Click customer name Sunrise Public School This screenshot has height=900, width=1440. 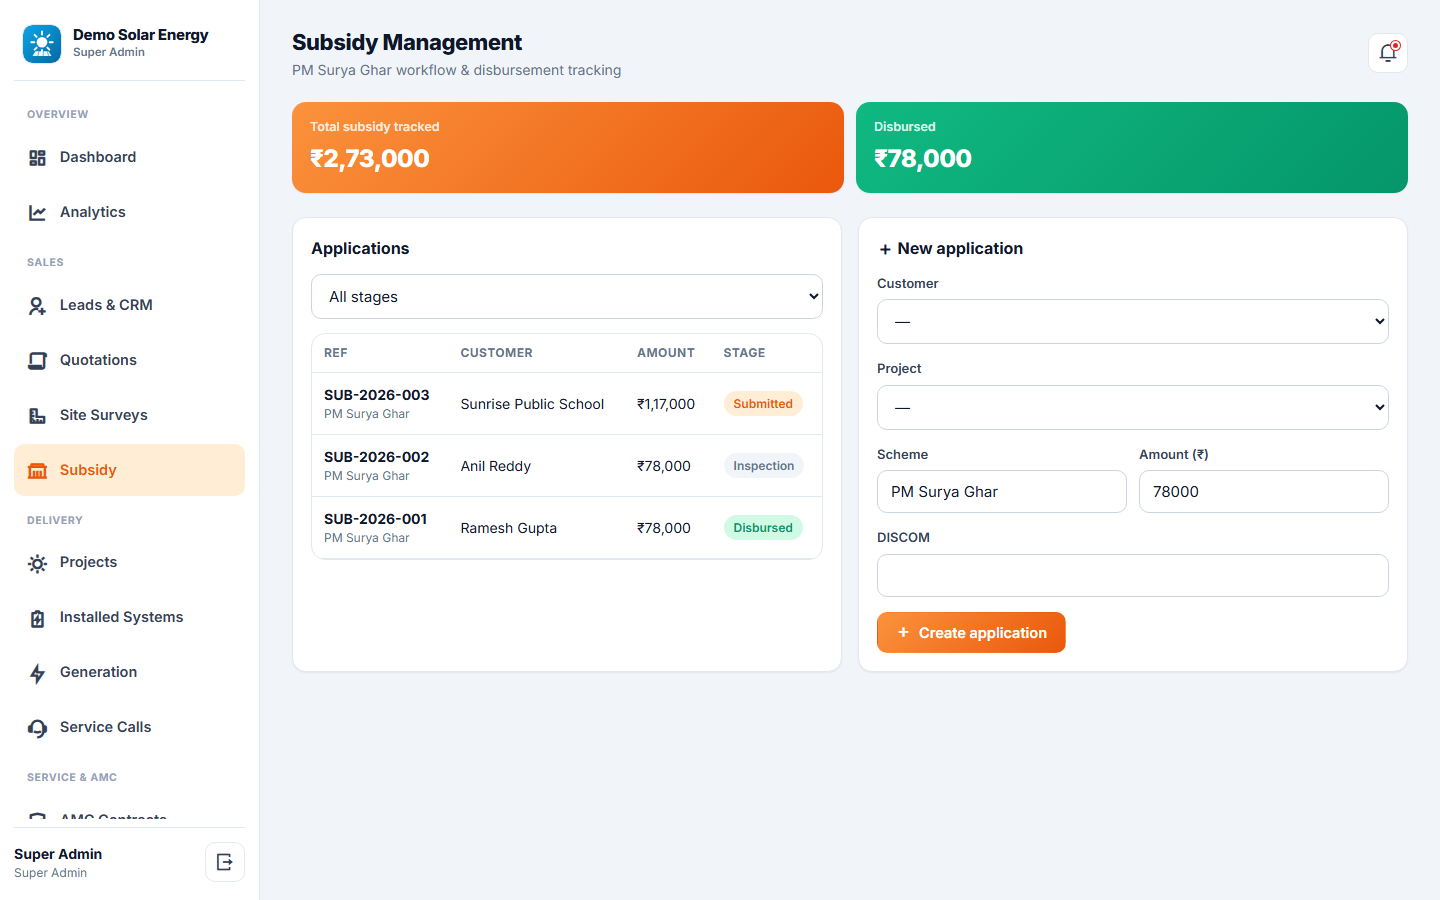click(532, 404)
